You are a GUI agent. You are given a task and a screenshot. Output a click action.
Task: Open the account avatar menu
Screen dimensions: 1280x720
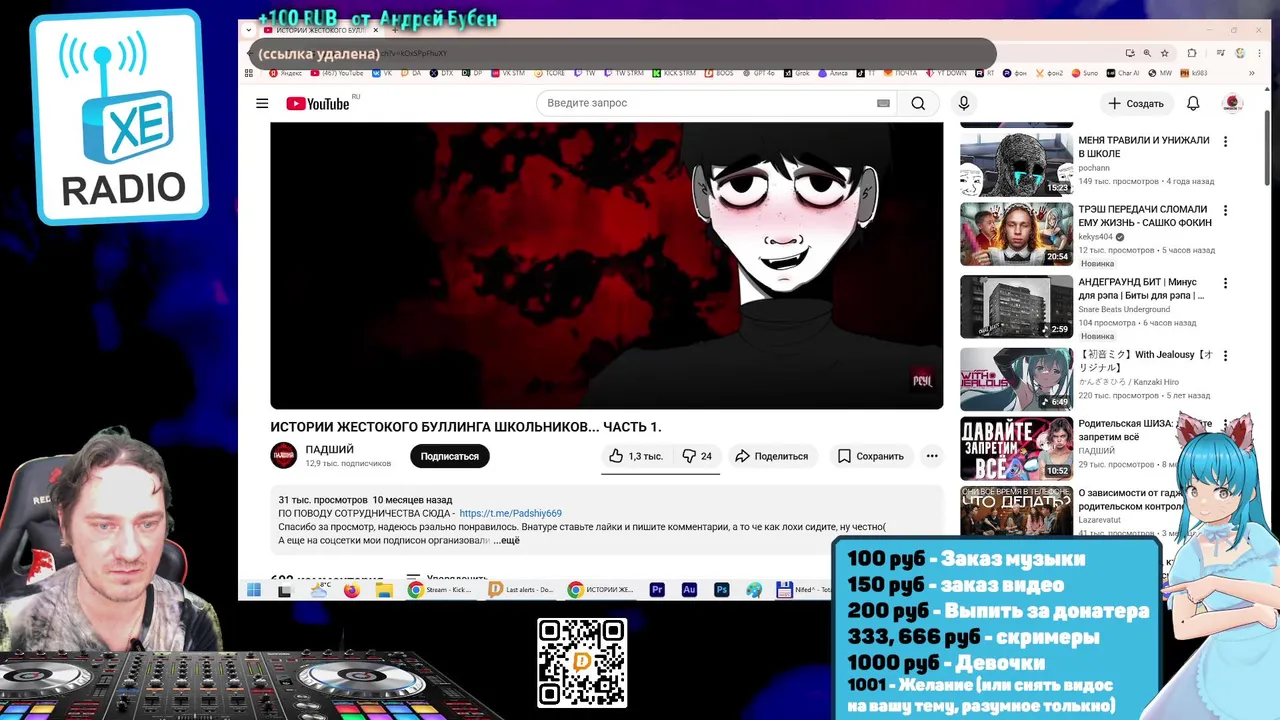click(x=1232, y=103)
